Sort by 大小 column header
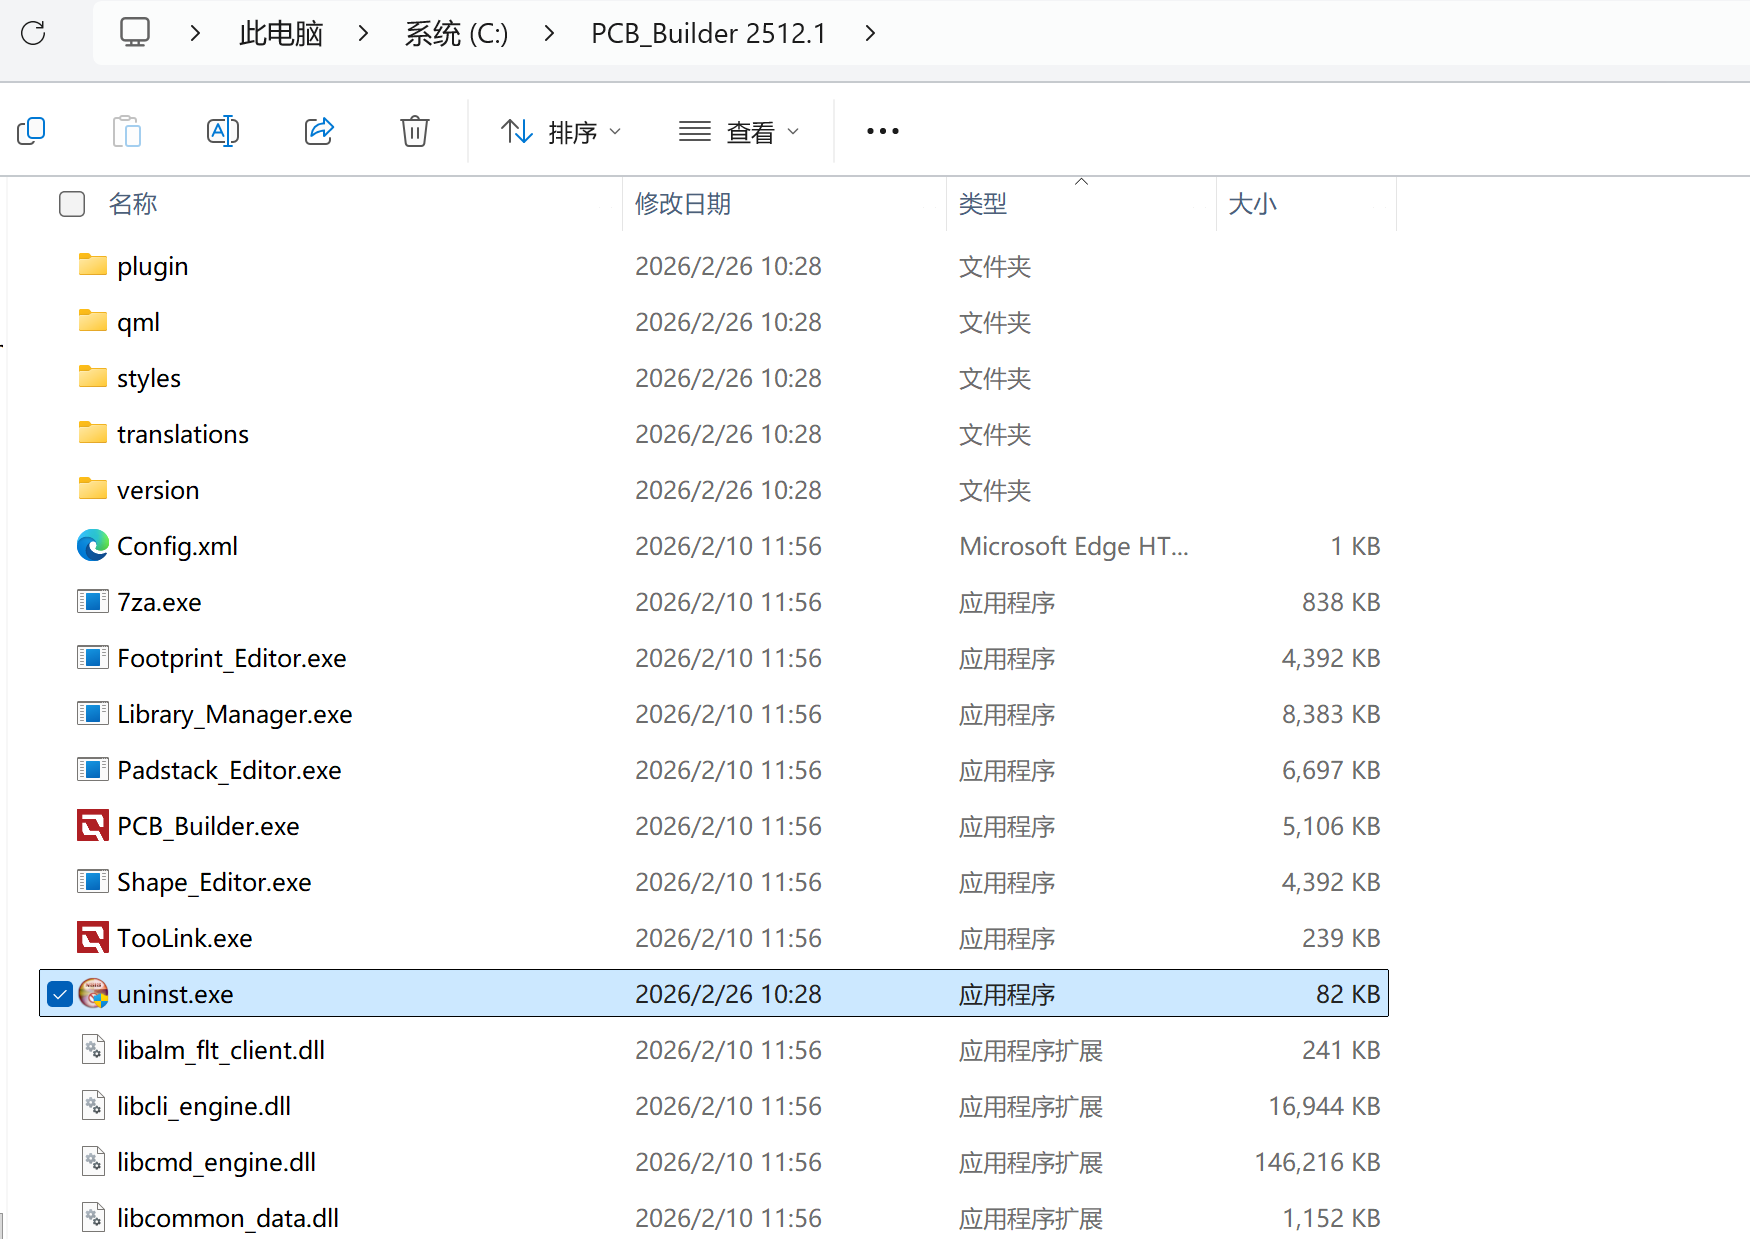This screenshot has height=1239, width=1750. 1252,204
